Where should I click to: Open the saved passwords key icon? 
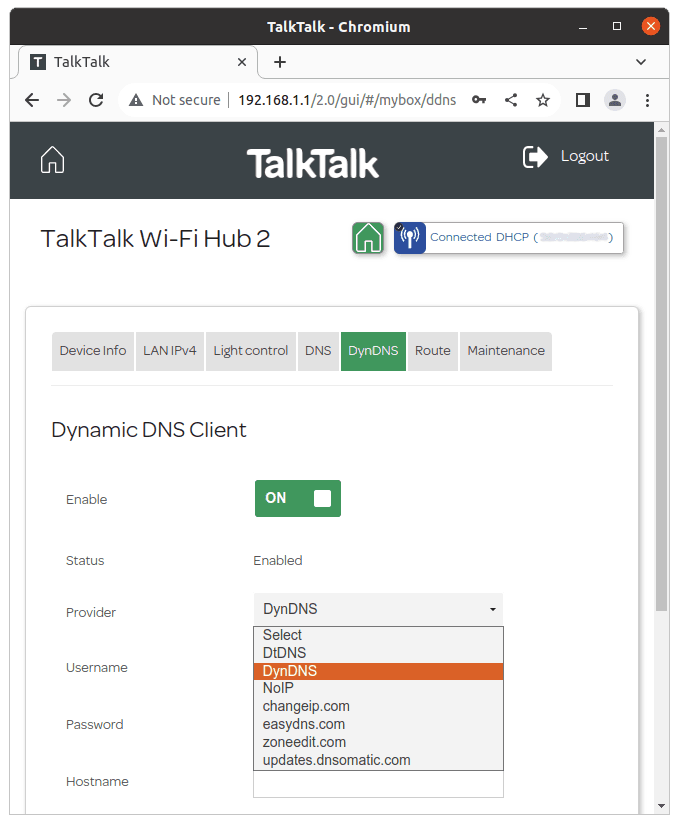pyautogui.click(x=479, y=100)
